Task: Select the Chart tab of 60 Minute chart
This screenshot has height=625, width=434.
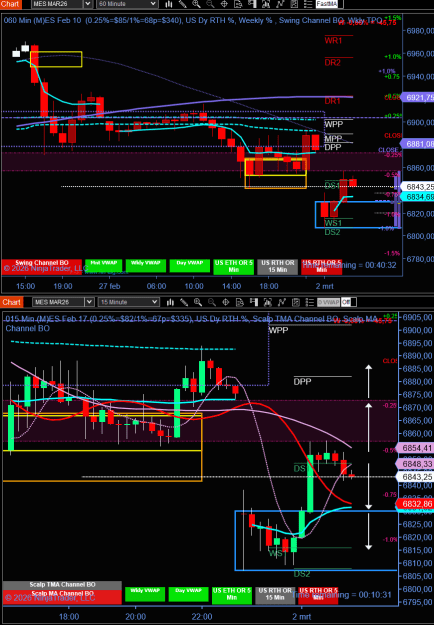Action: [x=10, y=4]
